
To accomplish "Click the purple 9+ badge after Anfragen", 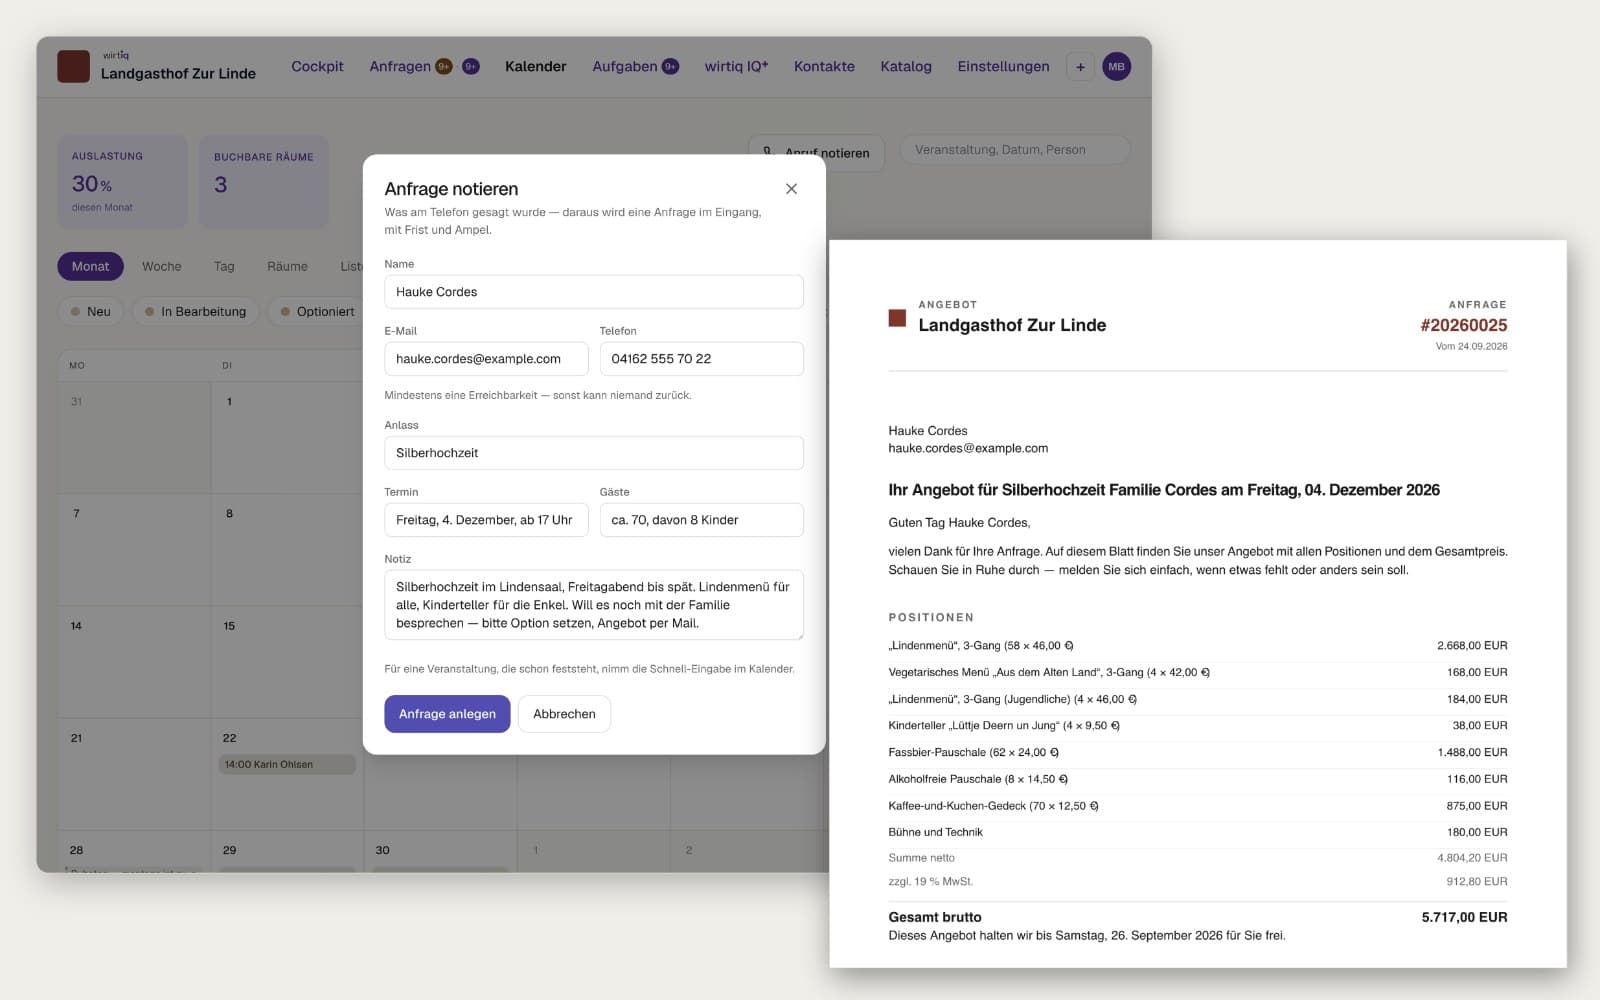I will (470, 67).
